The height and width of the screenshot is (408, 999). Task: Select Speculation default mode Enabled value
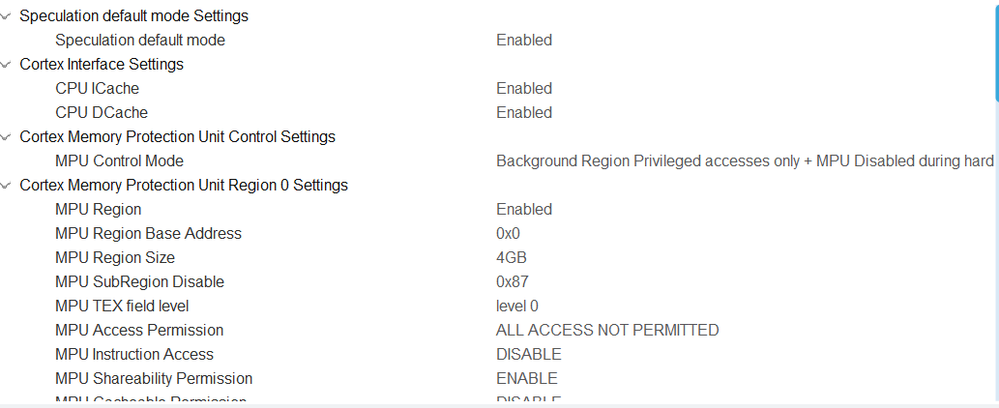524,40
